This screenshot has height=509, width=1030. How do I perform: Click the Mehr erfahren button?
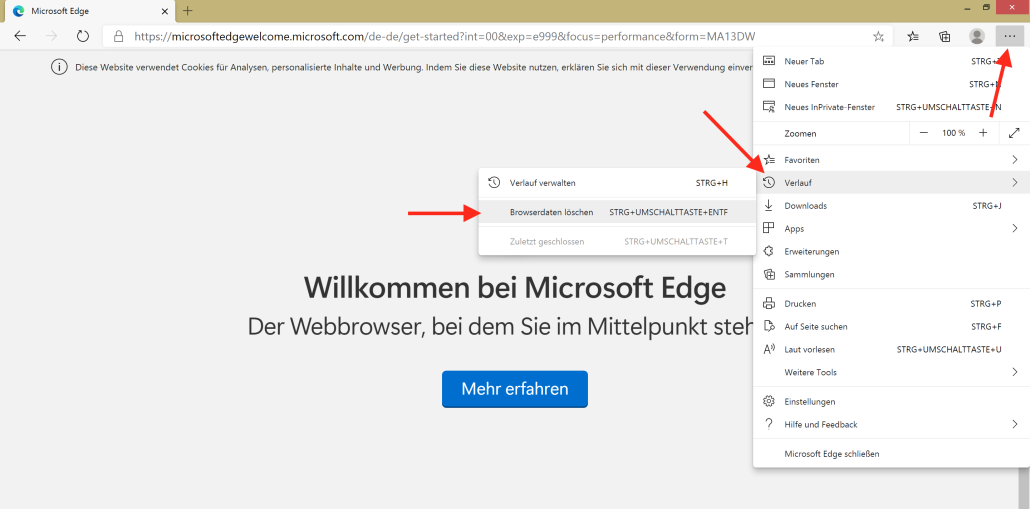pos(514,389)
